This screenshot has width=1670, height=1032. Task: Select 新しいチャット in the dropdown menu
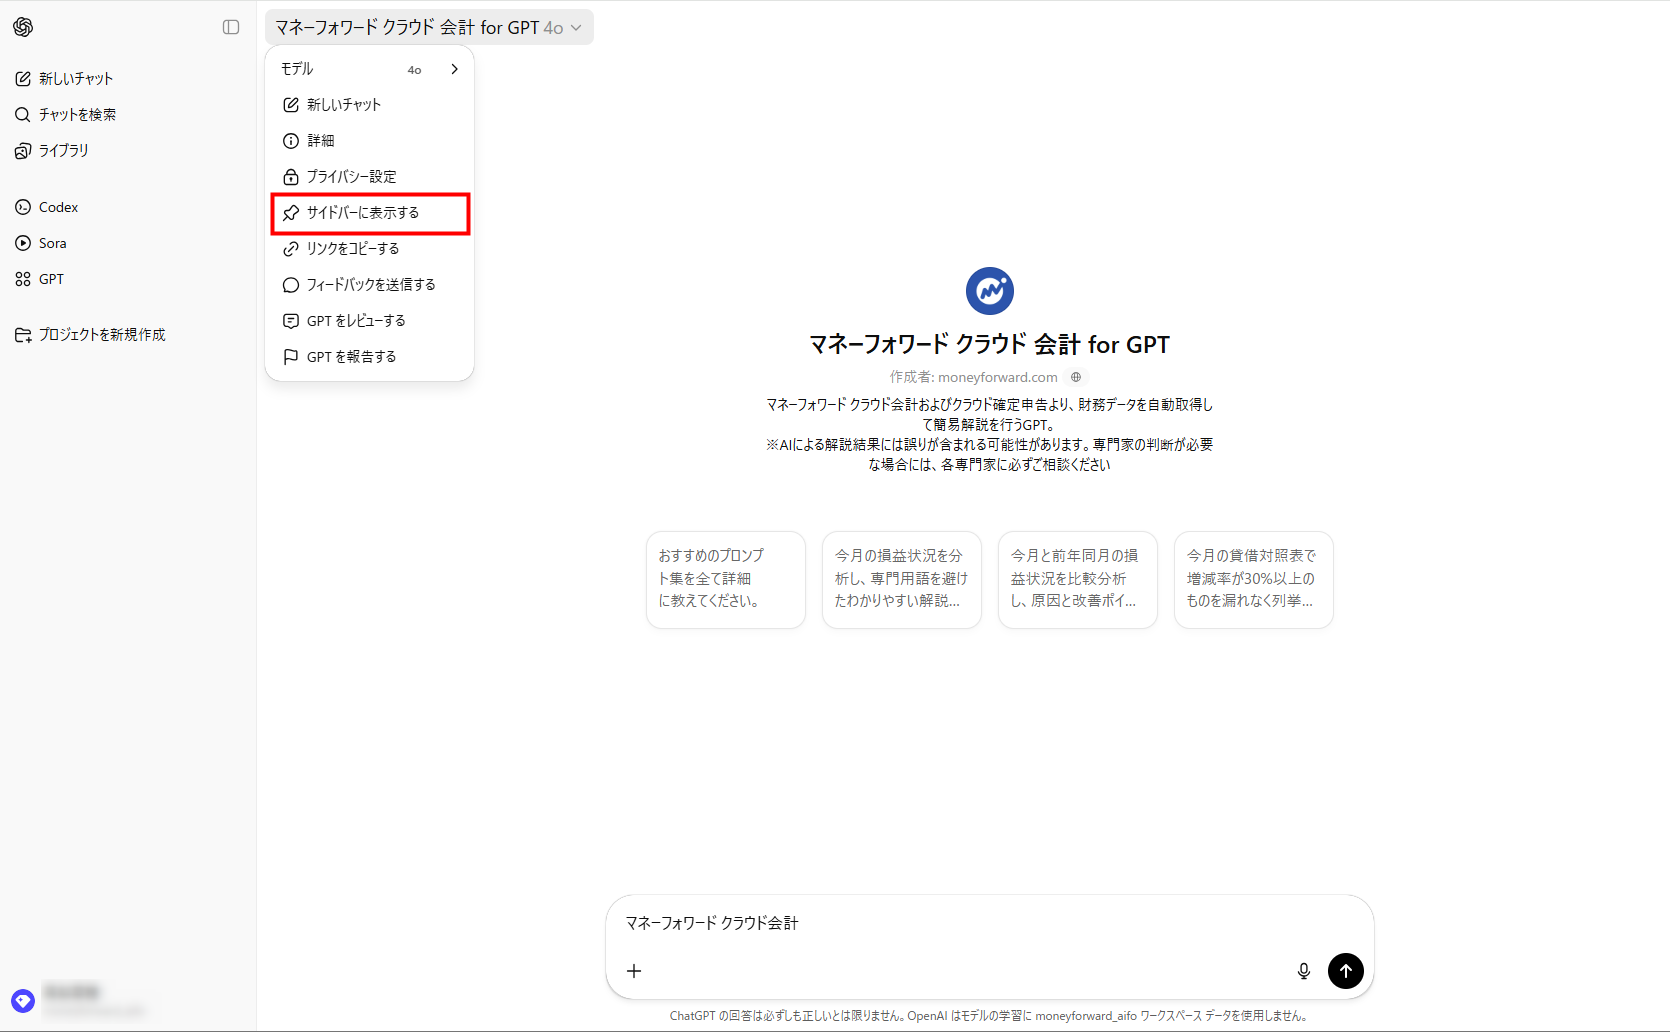(x=369, y=105)
